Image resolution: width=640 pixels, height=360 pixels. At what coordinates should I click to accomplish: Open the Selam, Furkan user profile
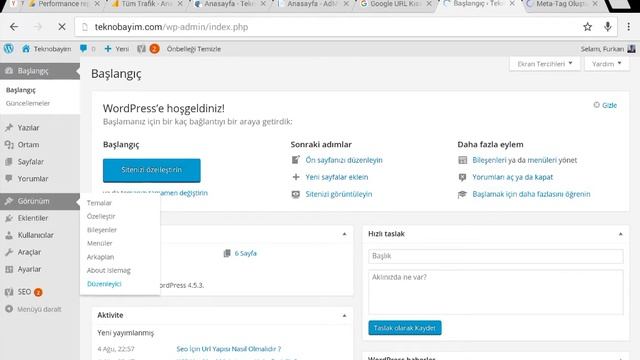coord(608,49)
